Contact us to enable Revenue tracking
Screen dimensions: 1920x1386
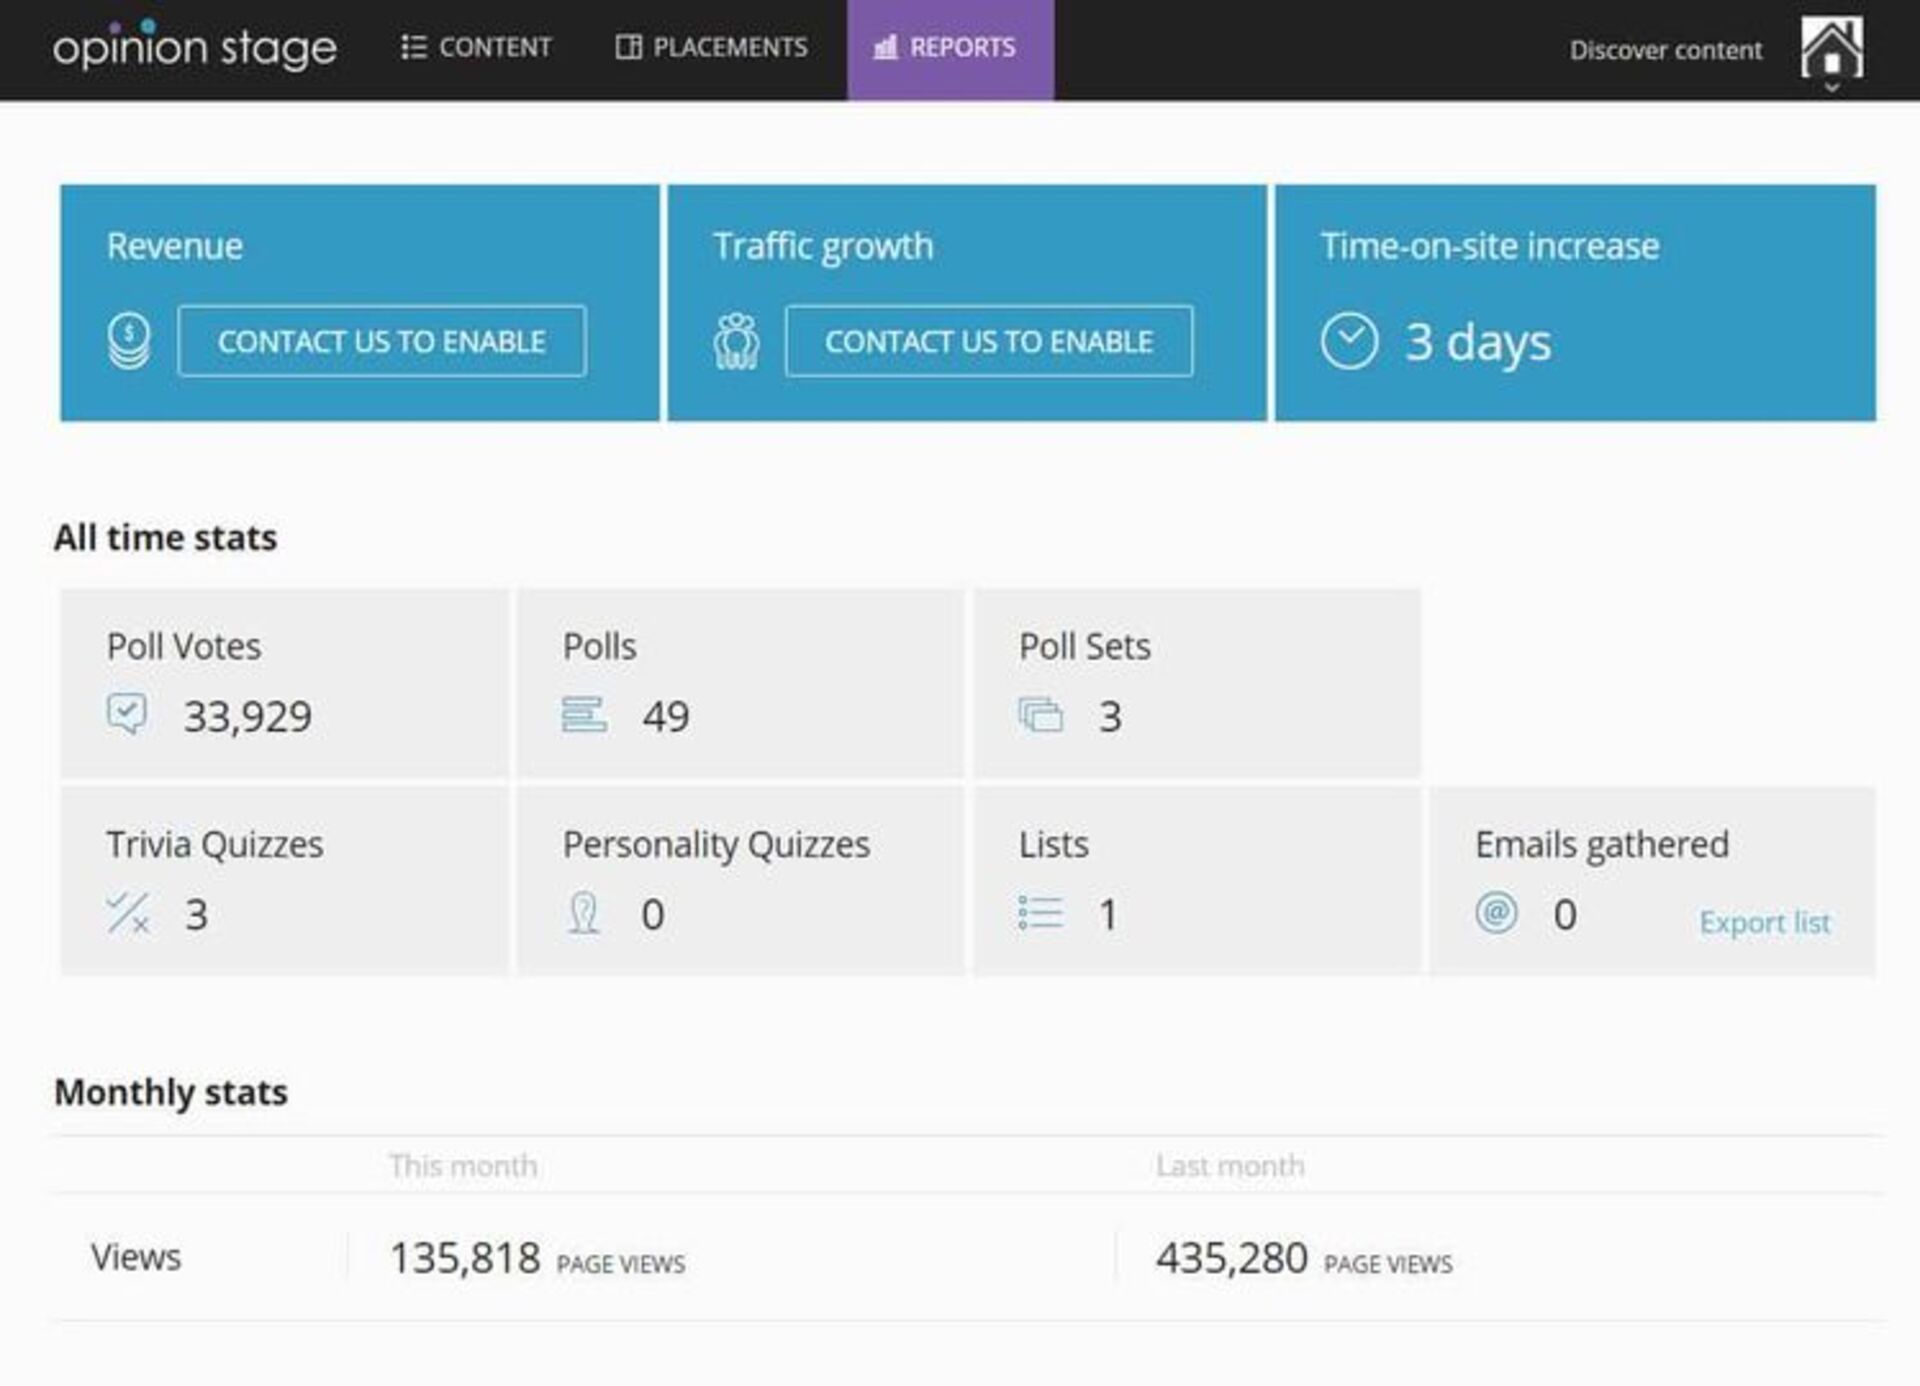click(x=382, y=341)
